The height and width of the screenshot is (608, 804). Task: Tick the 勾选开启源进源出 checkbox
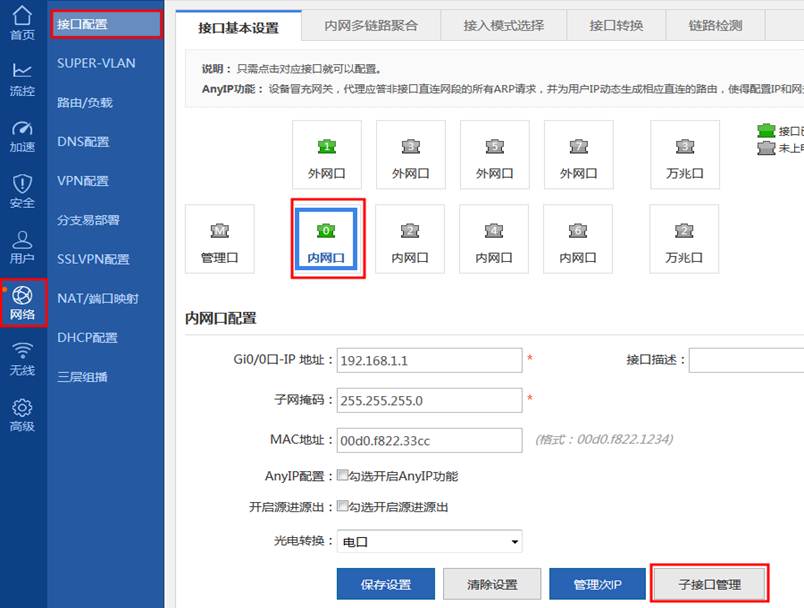(343, 507)
